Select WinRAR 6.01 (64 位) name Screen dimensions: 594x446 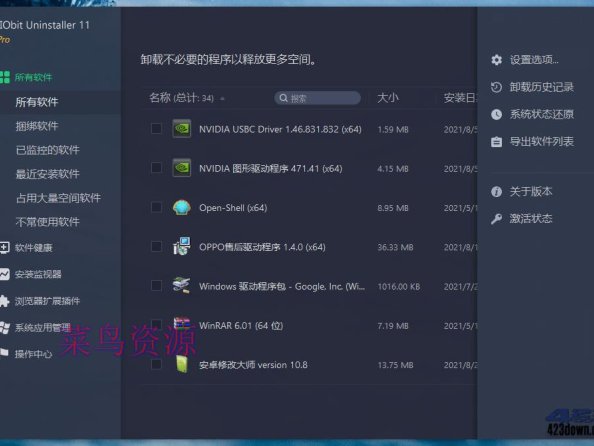pyautogui.click(x=241, y=326)
